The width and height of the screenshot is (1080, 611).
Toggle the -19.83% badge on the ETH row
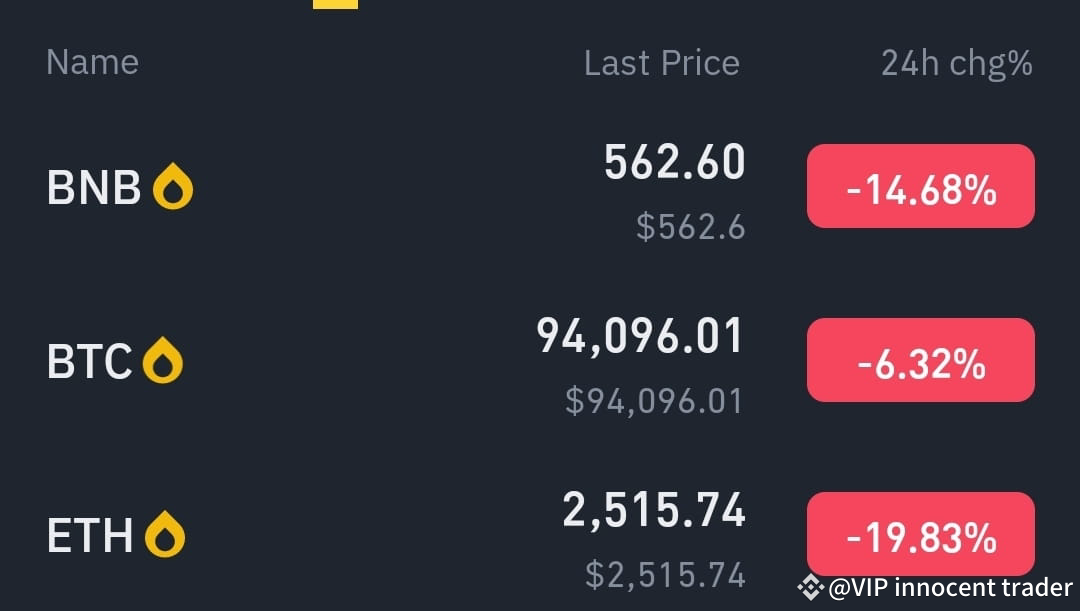coord(919,534)
